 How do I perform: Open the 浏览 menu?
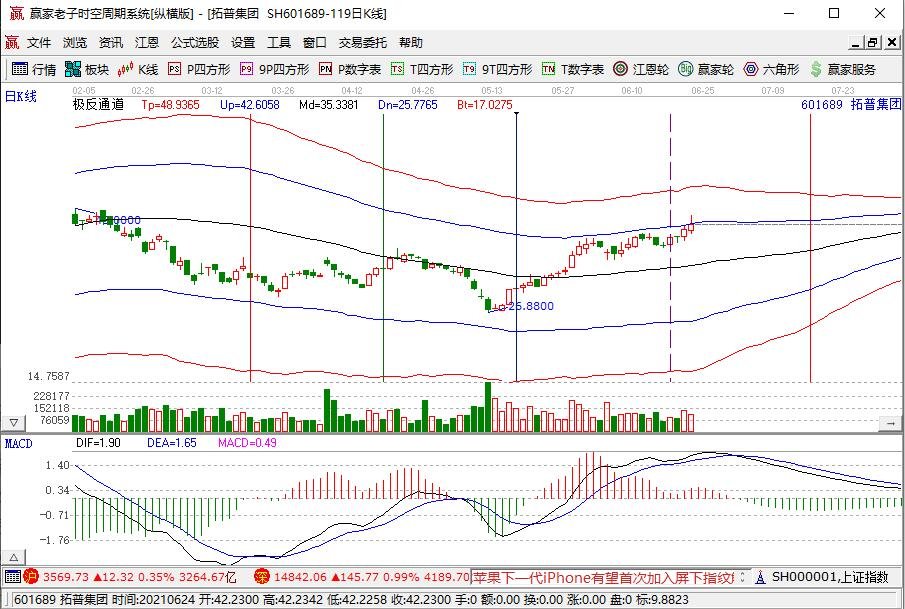(75, 42)
